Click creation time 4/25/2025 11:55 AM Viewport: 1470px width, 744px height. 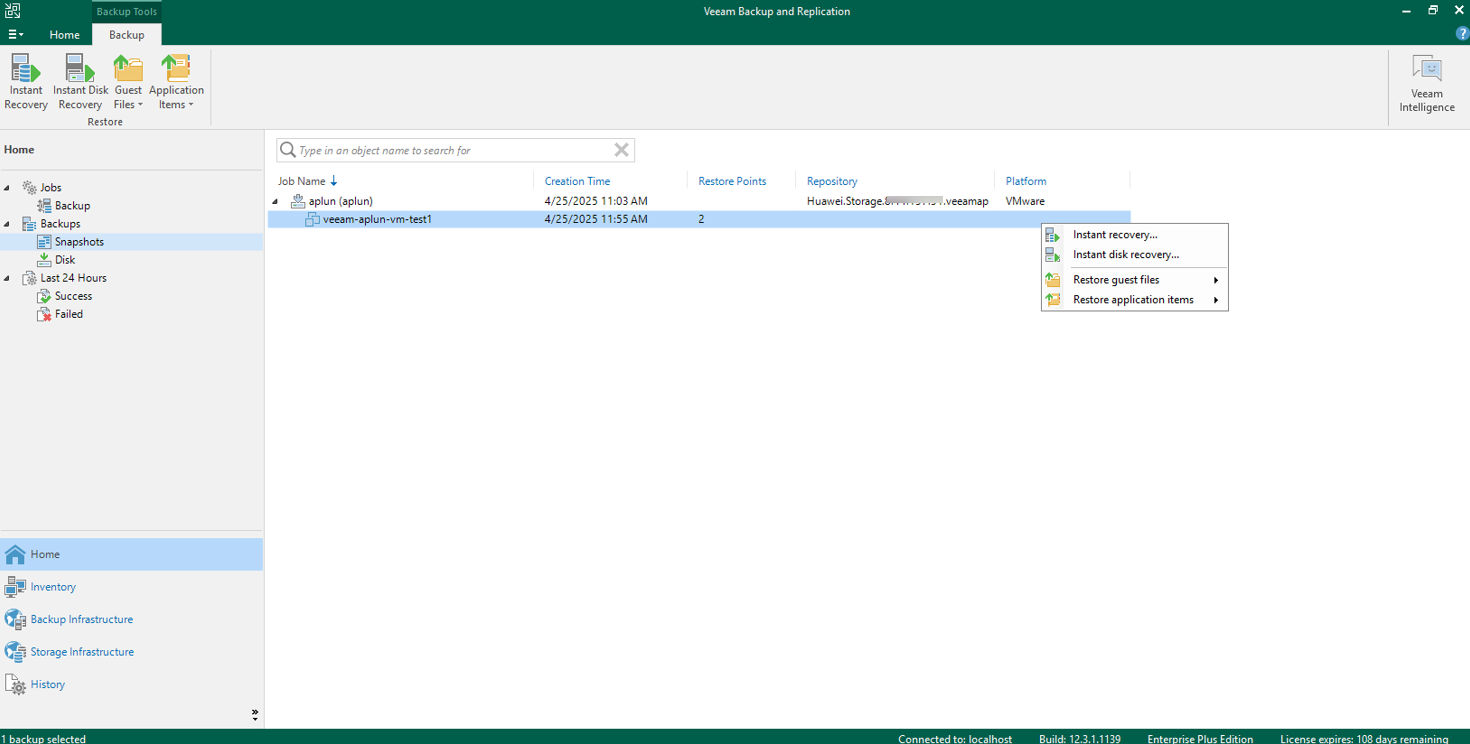click(x=596, y=219)
